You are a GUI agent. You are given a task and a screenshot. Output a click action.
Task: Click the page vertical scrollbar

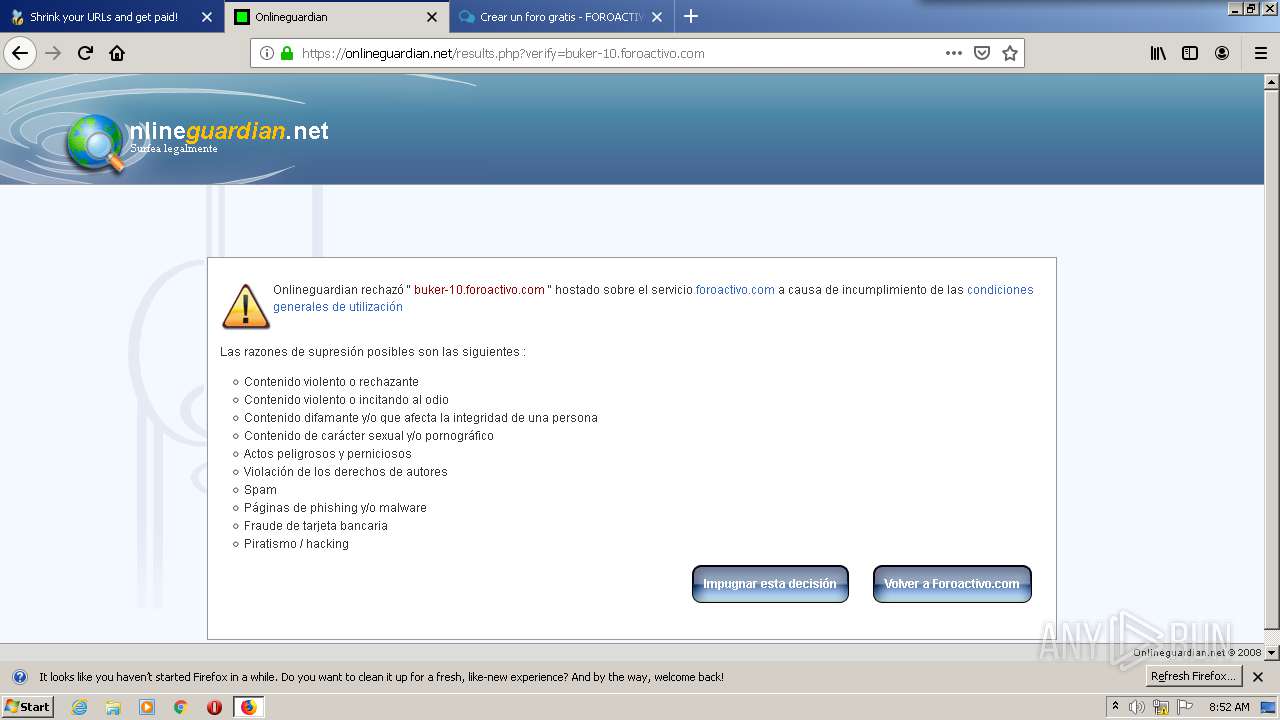point(1271,360)
